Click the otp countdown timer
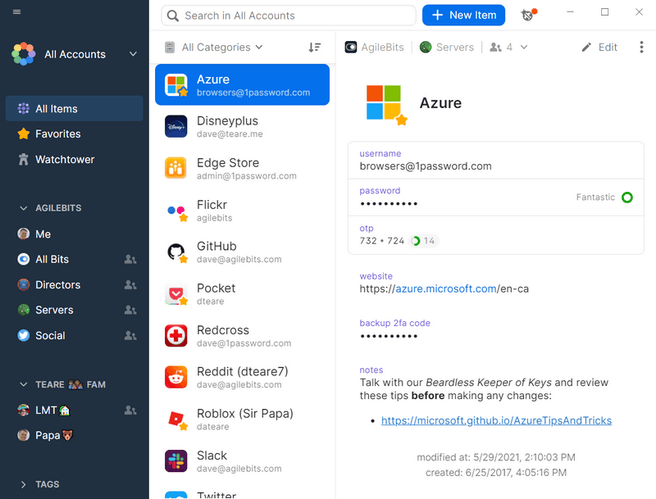 [423, 241]
